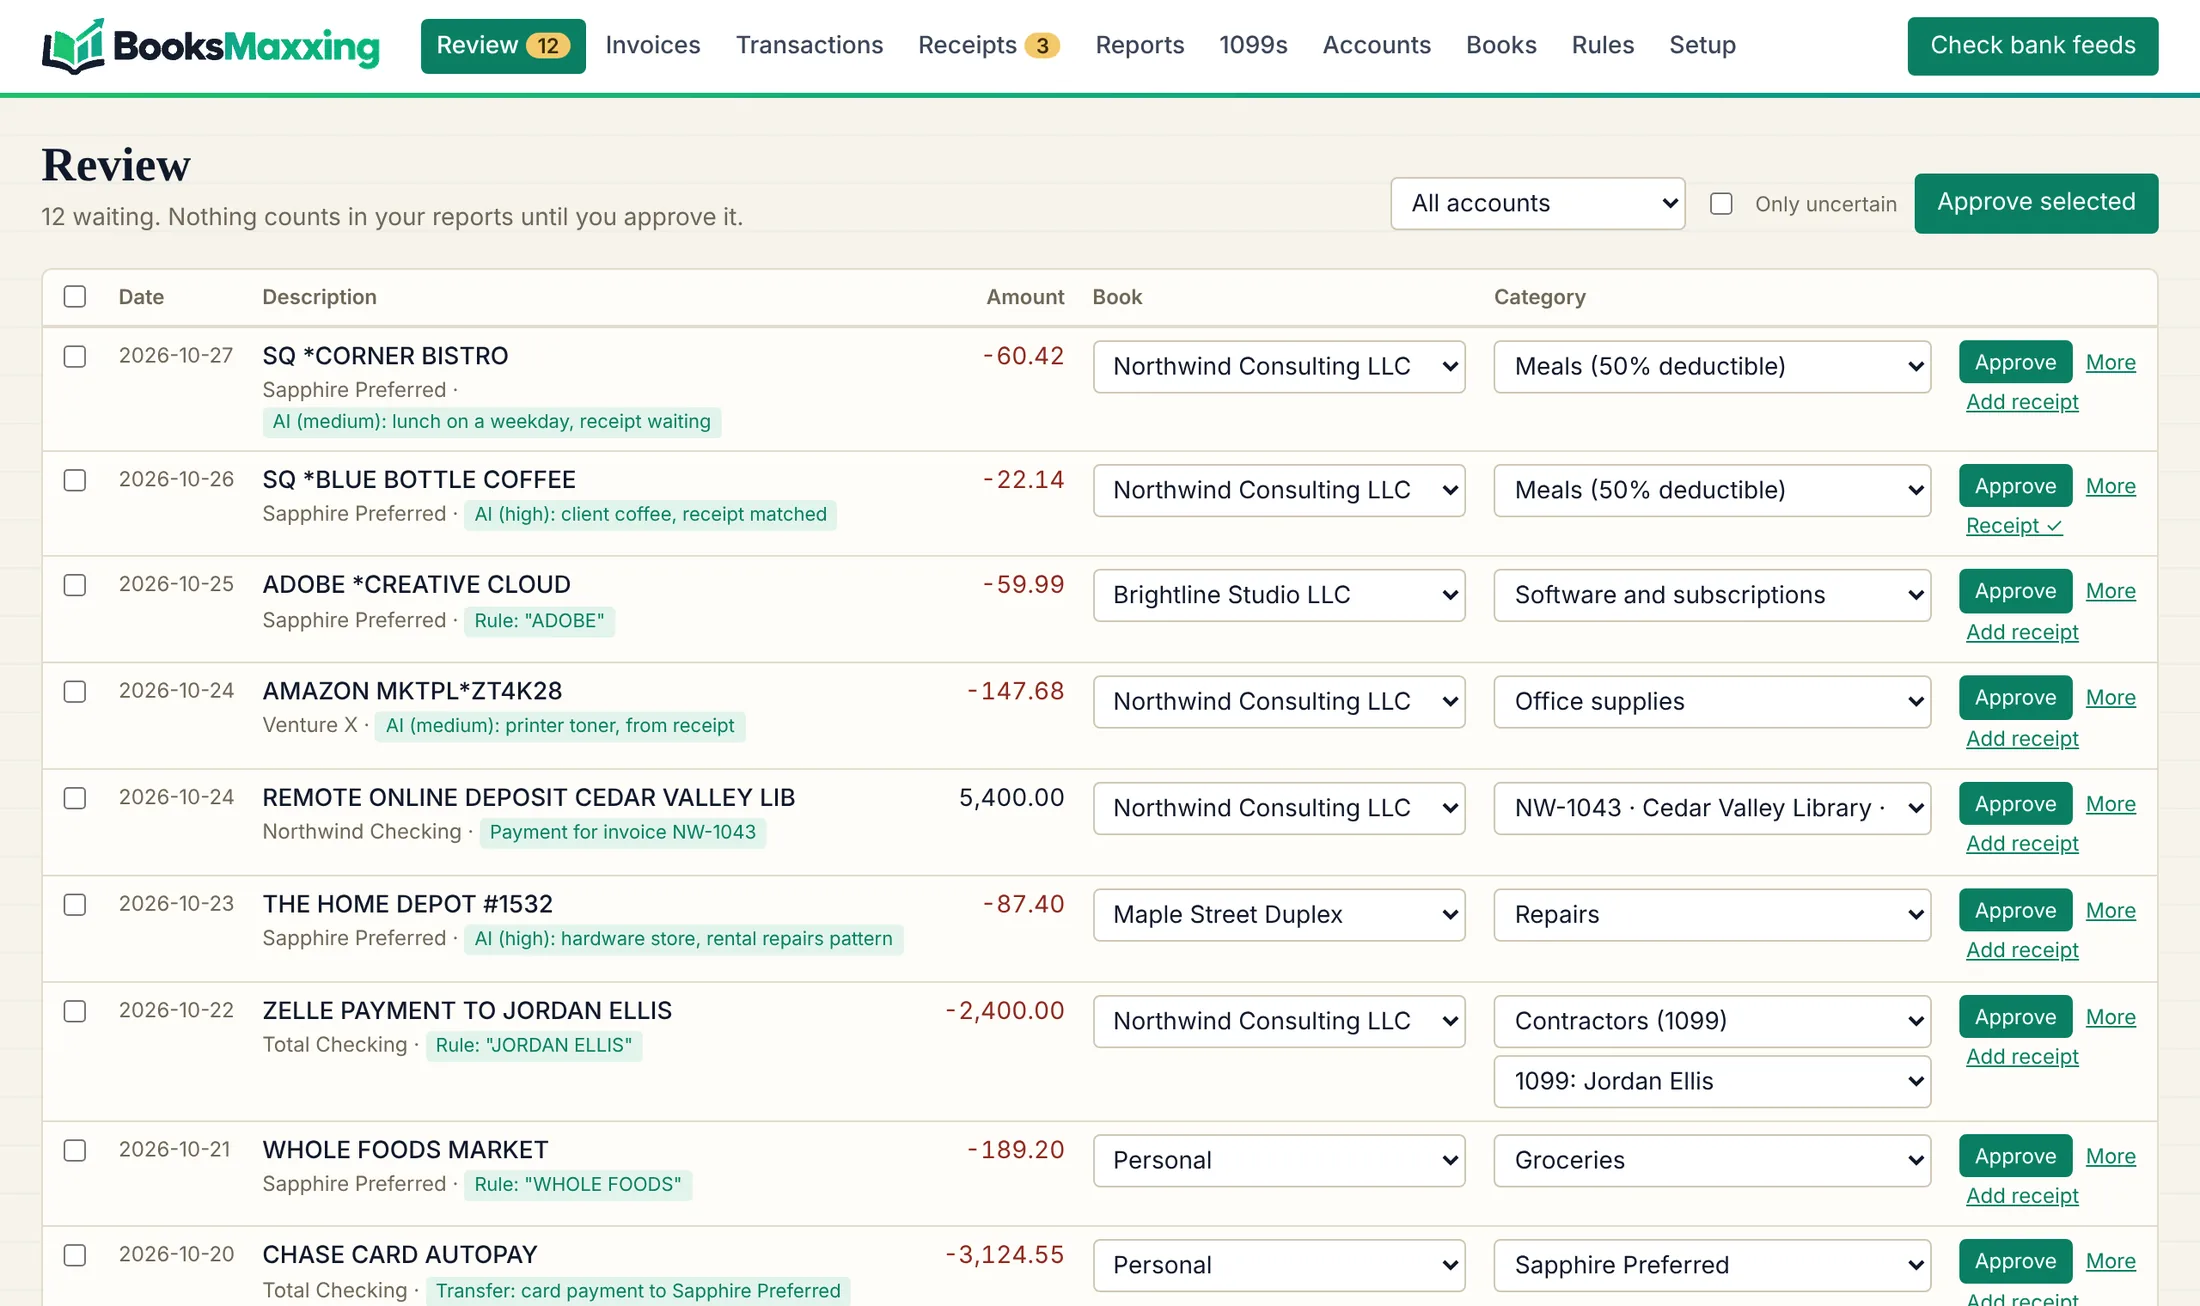Click the Rule: "JORDAN ELLIS" tag
This screenshot has width=2200, height=1306.
coord(533,1045)
